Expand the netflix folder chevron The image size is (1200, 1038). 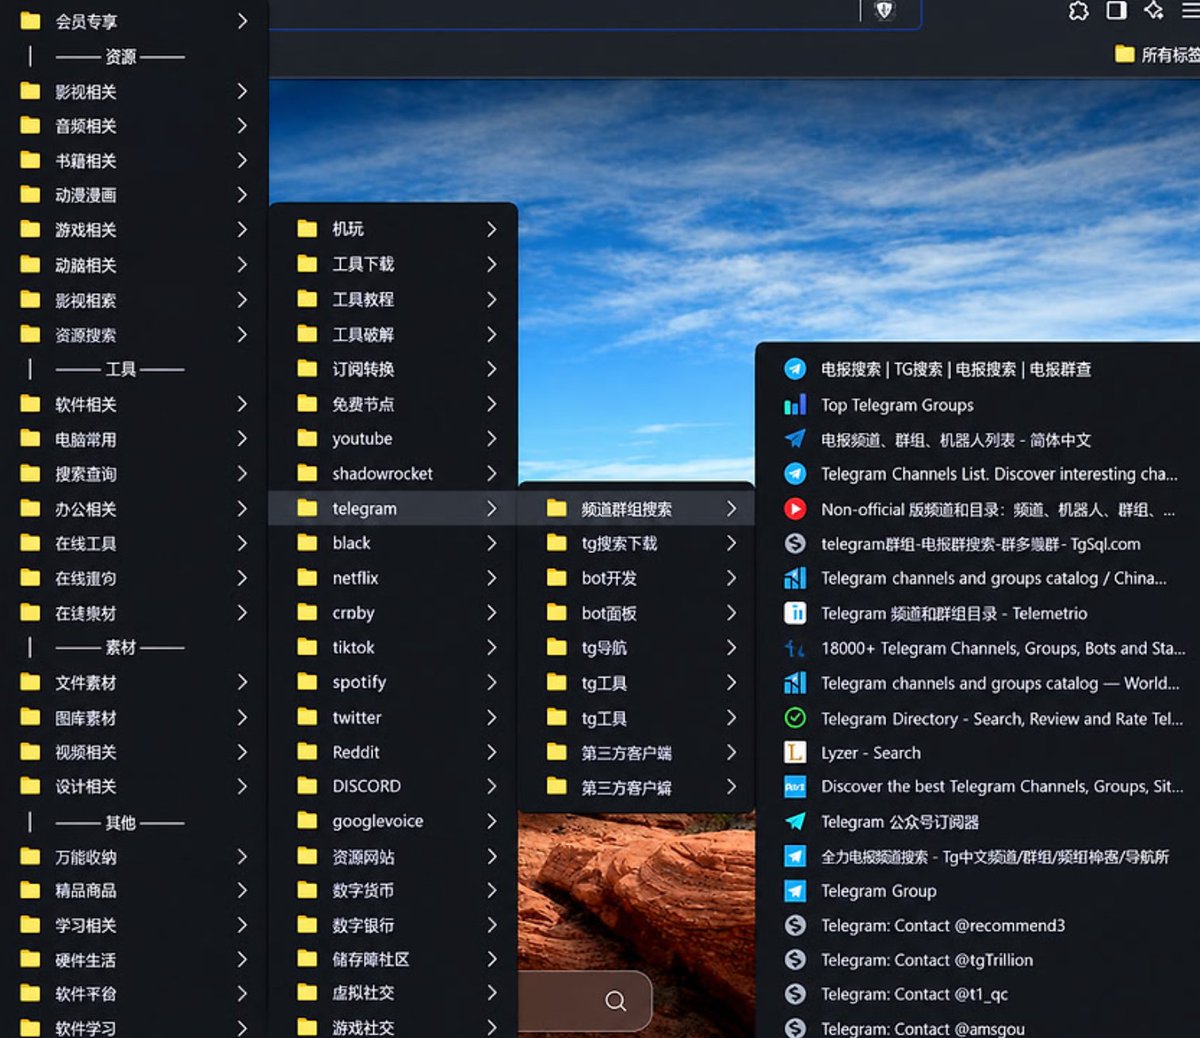coord(491,577)
